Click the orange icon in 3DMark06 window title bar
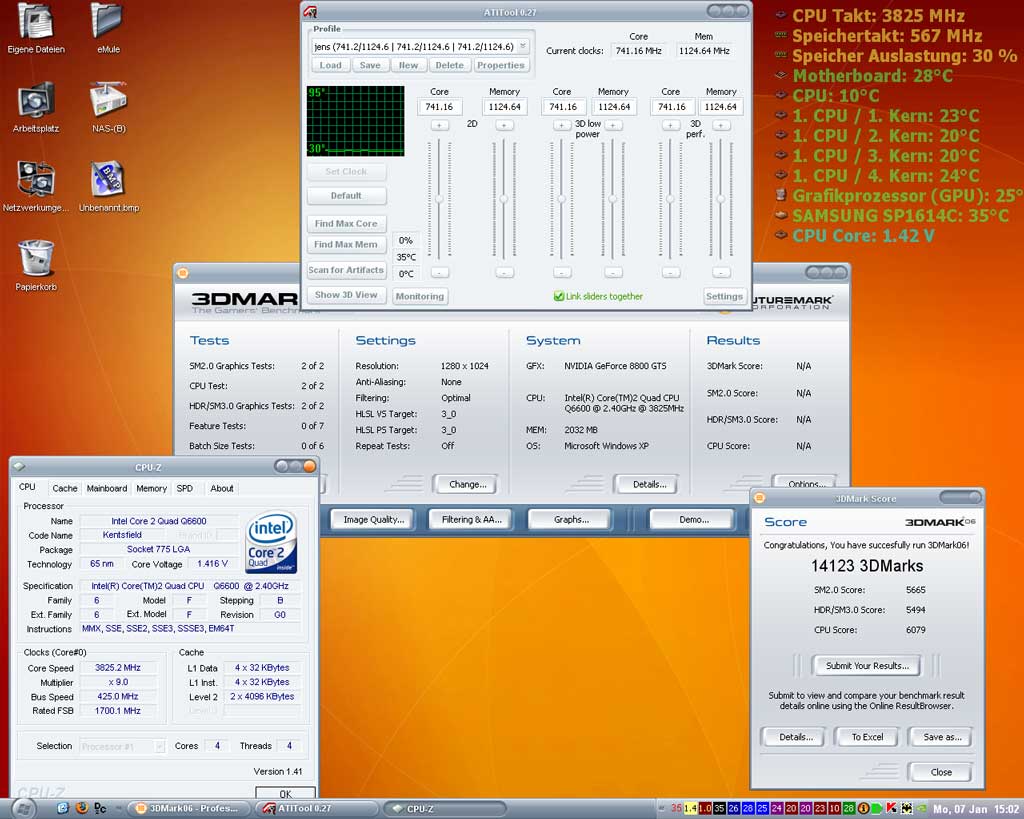 183,273
